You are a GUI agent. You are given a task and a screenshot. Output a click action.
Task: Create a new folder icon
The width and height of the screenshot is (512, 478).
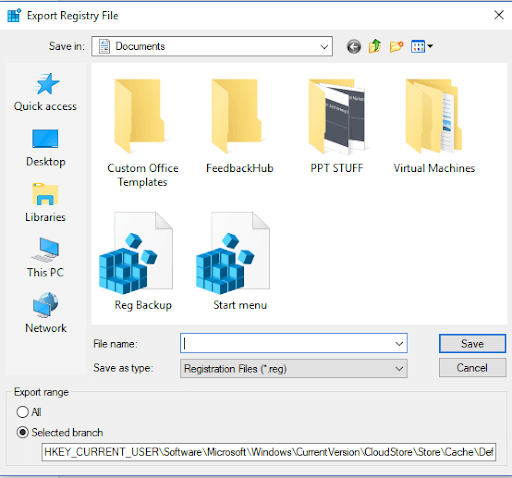pyautogui.click(x=396, y=46)
